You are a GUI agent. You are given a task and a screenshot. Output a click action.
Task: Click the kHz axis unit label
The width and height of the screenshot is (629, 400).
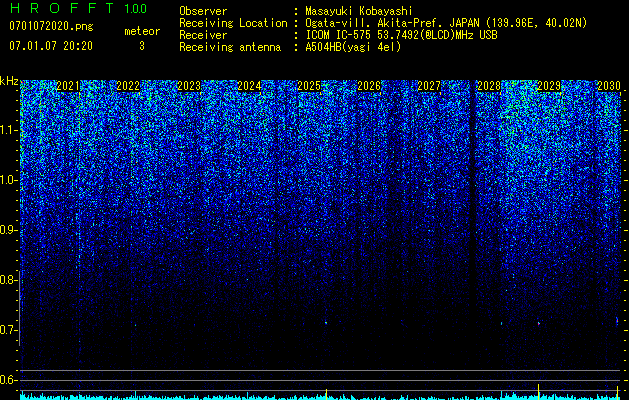tap(9, 81)
